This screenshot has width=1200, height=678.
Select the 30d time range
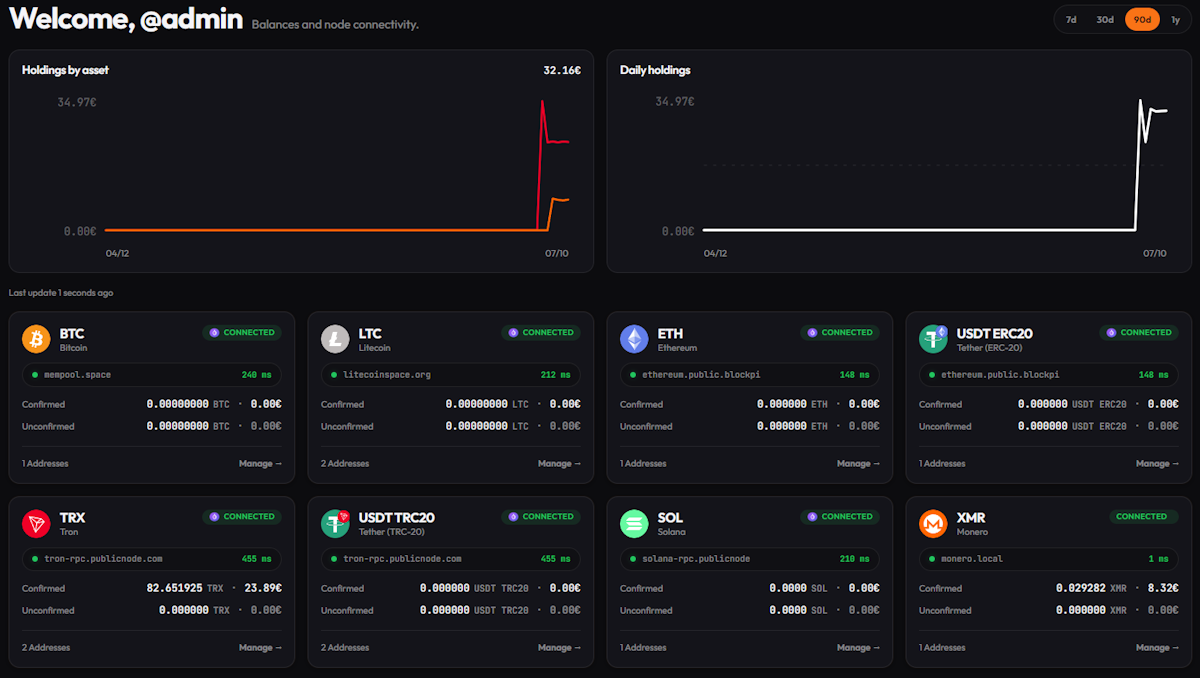[x=1105, y=19]
